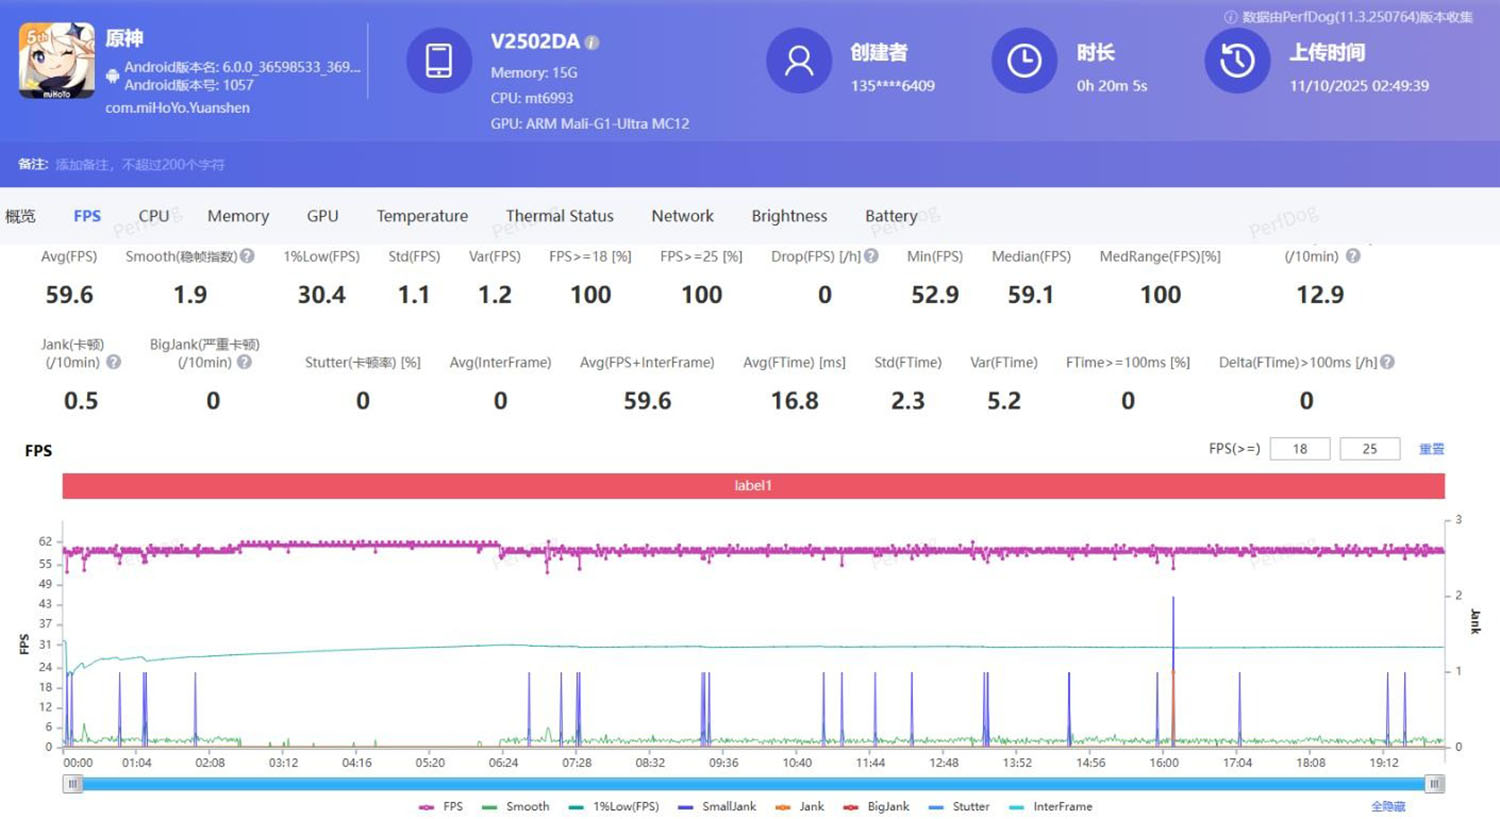
Task: Click the Jank(卡顿) help question icon
Action: pyautogui.click(x=113, y=362)
